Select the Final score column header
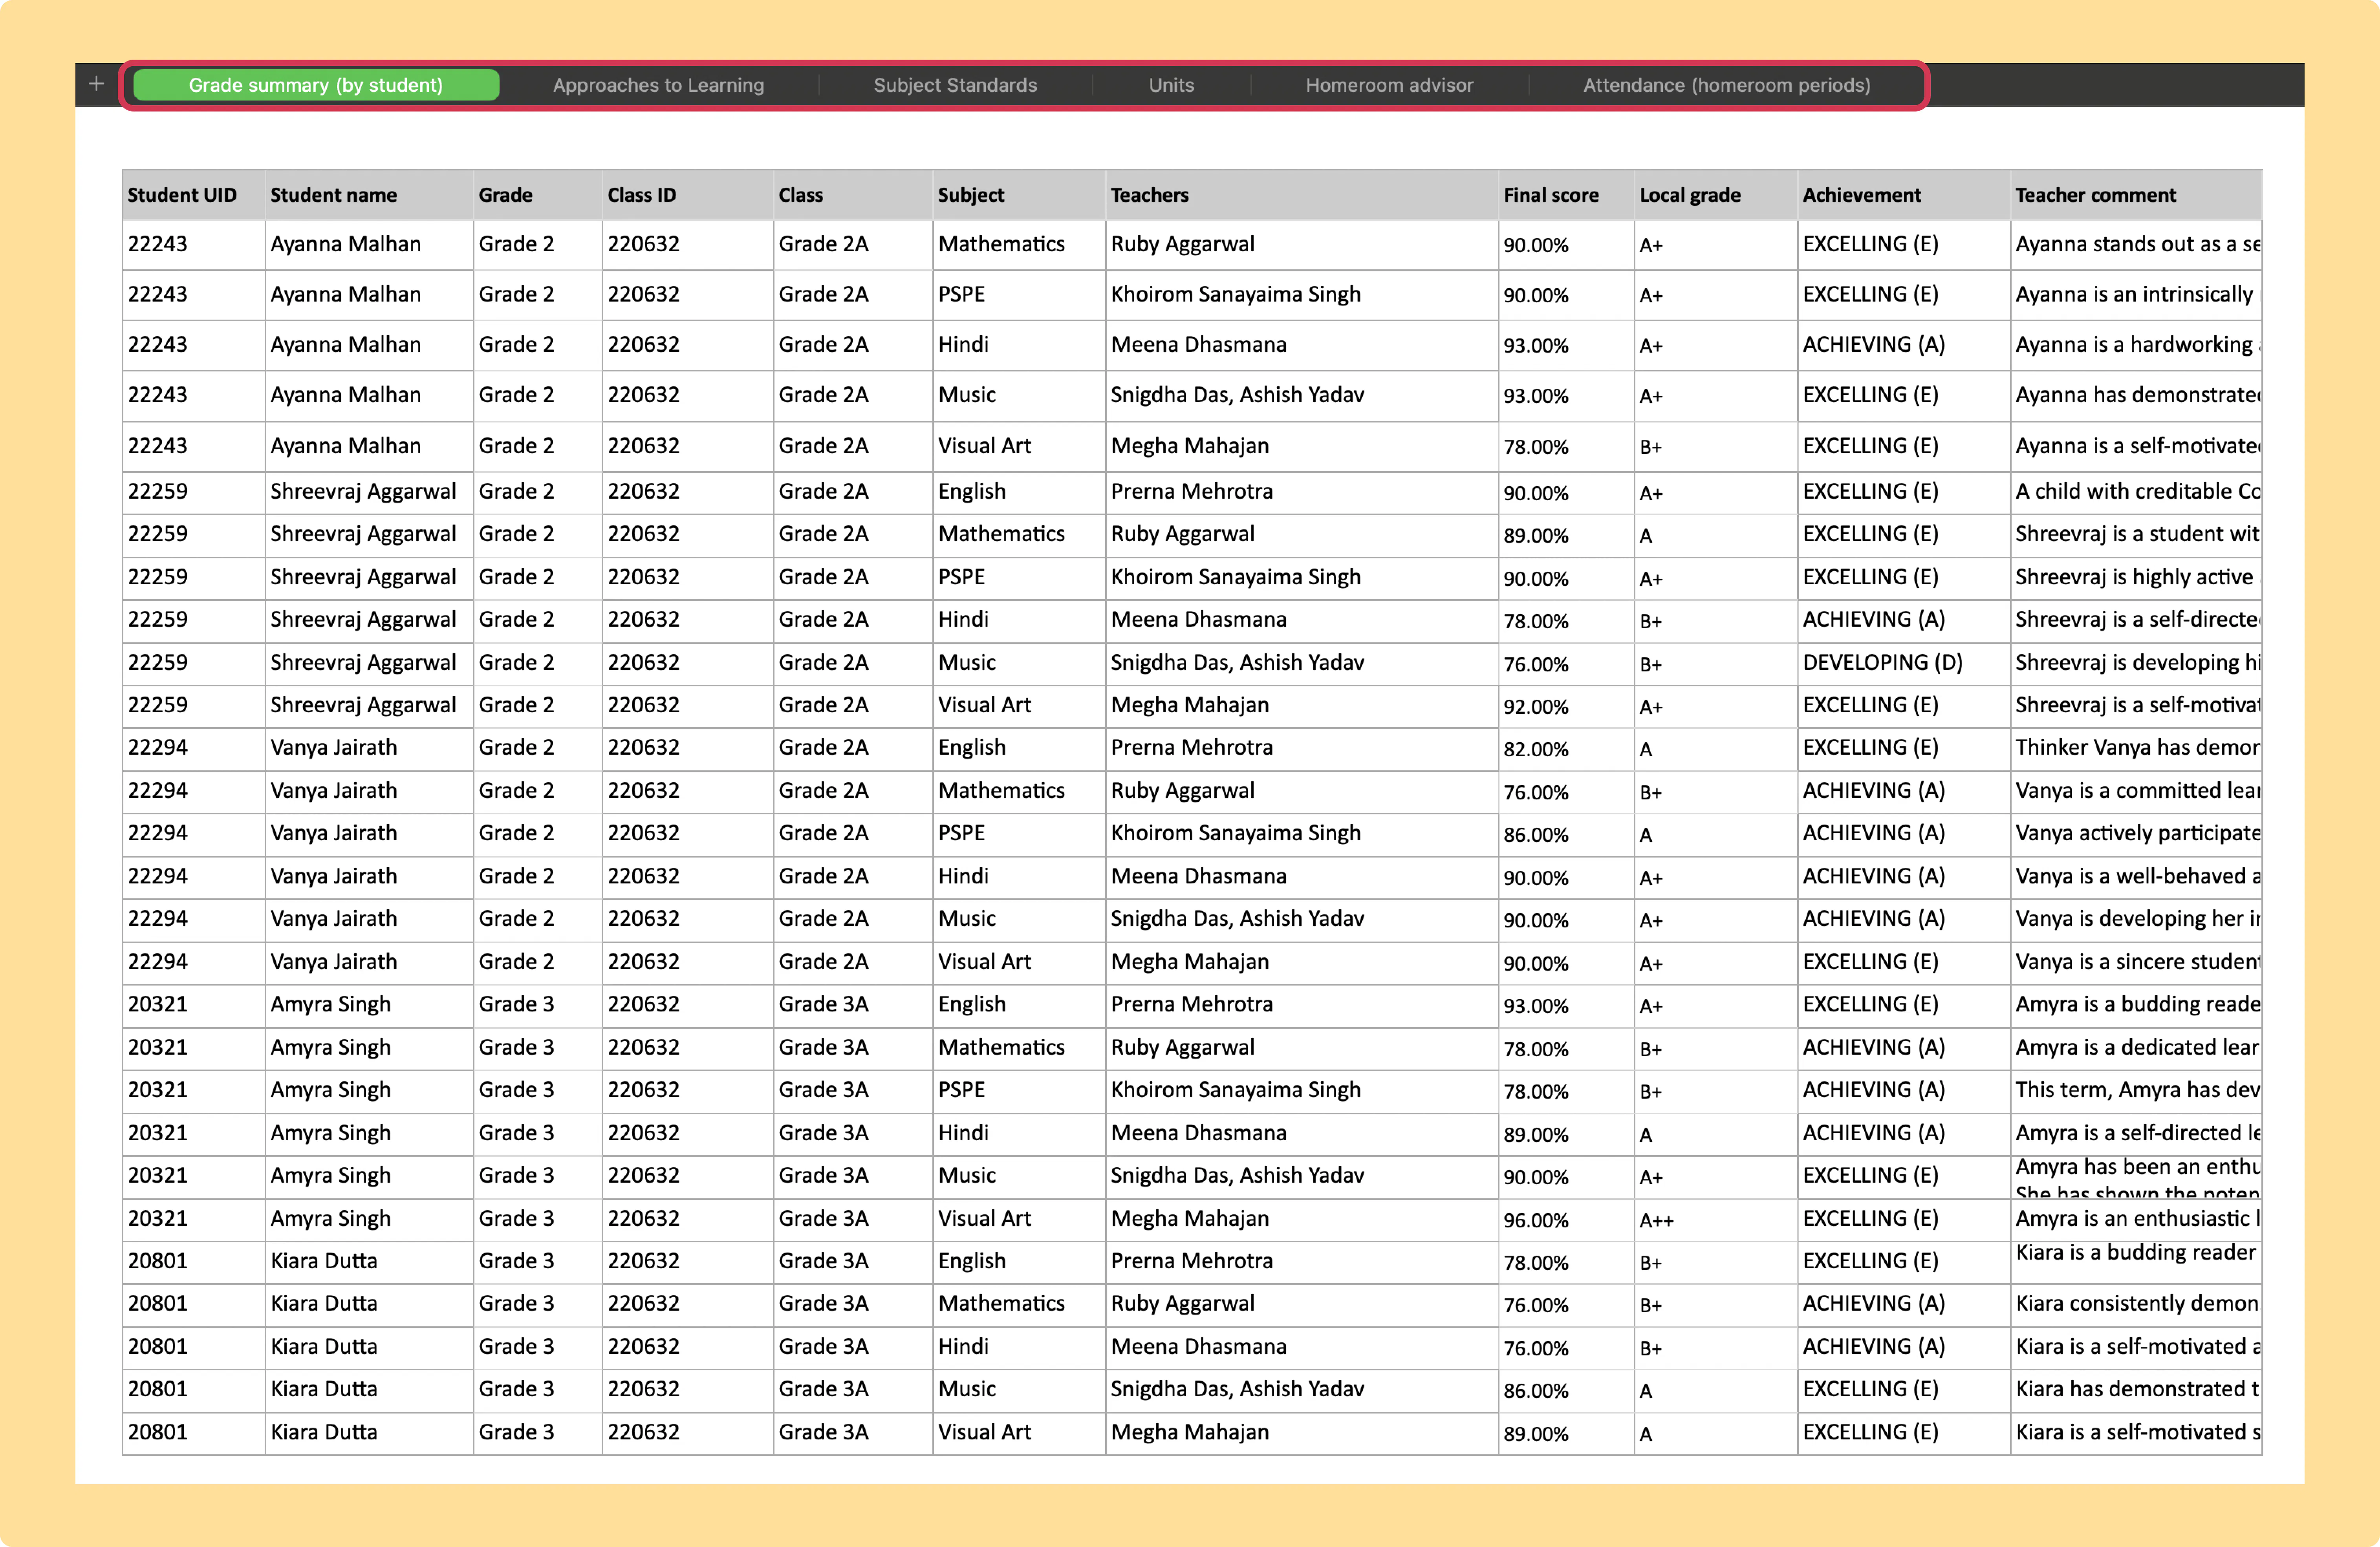 click(x=1566, y=195)
